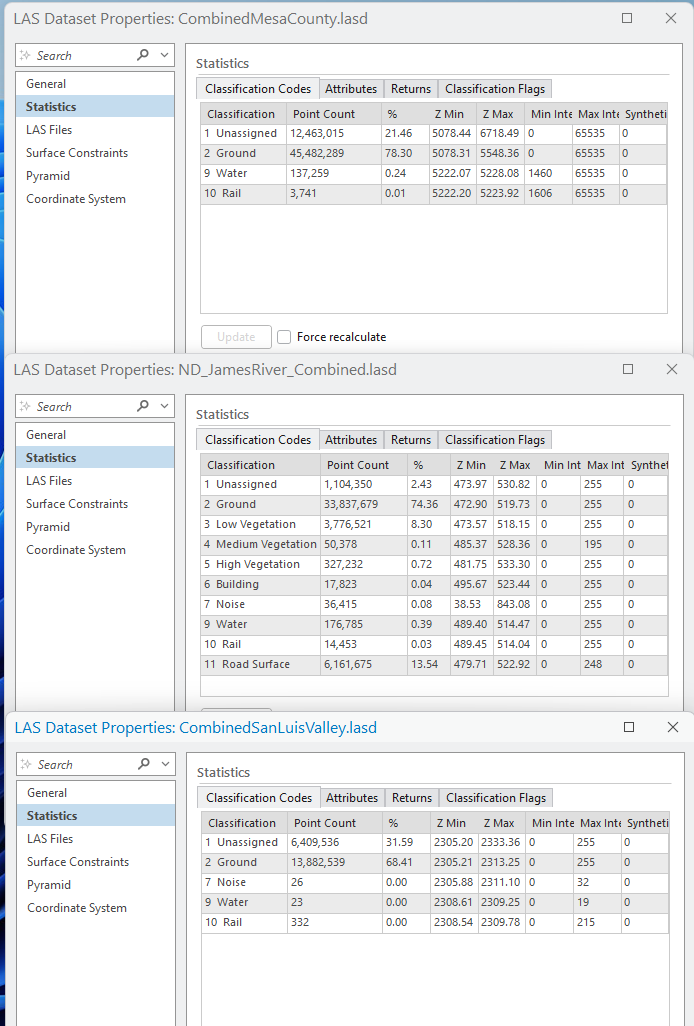Select Pyramid in CombinedSanLuisValley sidebar
694x1026 pixels.
(x=49, y=885)
